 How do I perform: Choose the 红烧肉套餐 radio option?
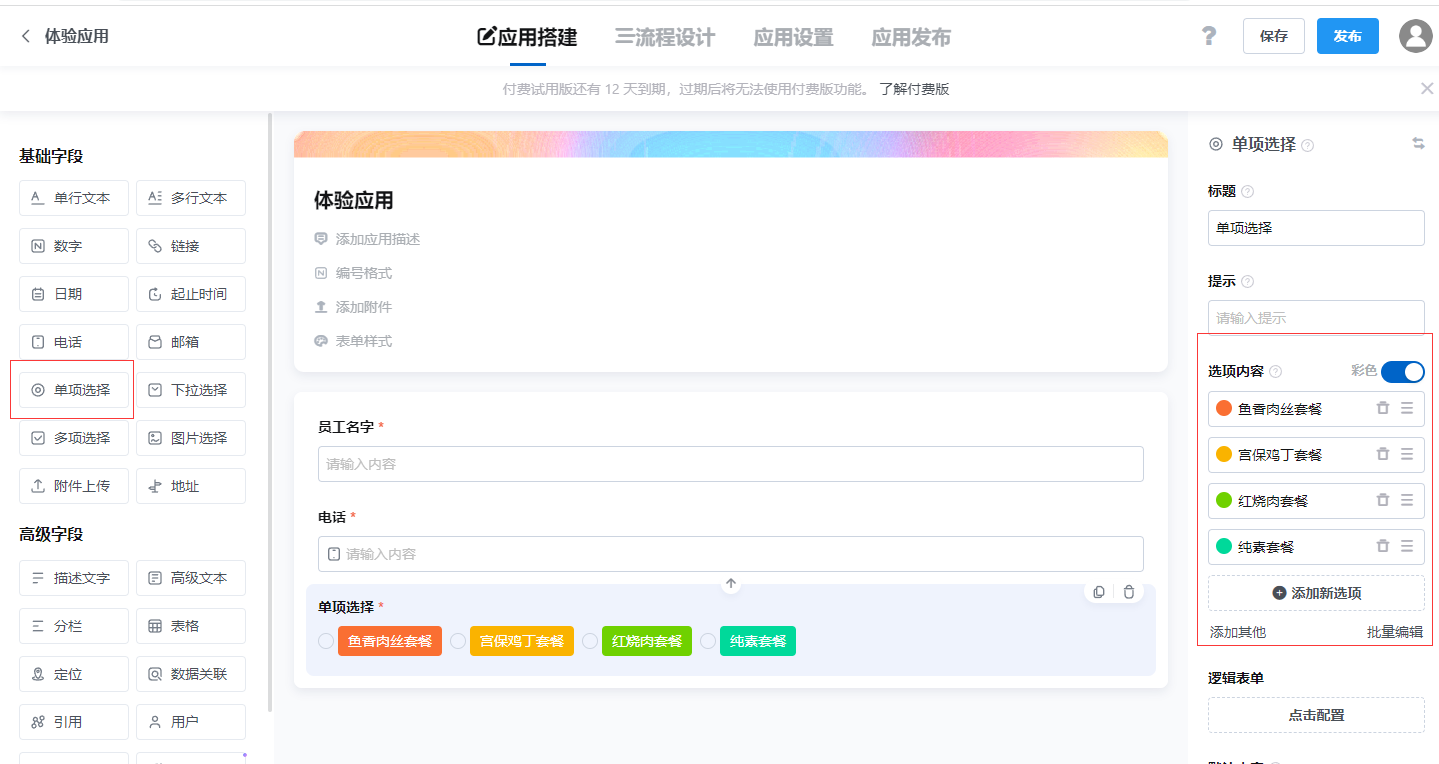589,640
